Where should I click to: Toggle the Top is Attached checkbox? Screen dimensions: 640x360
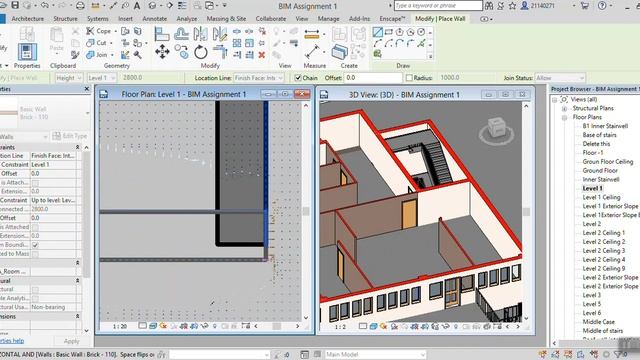pyautogui.click(x=35, y=227)
